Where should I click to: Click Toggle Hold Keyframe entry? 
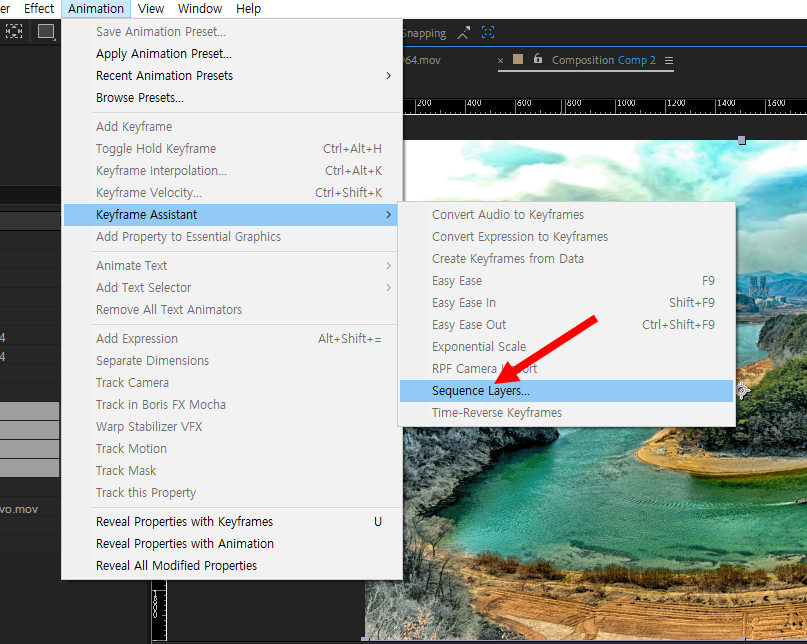pos(232,149)
